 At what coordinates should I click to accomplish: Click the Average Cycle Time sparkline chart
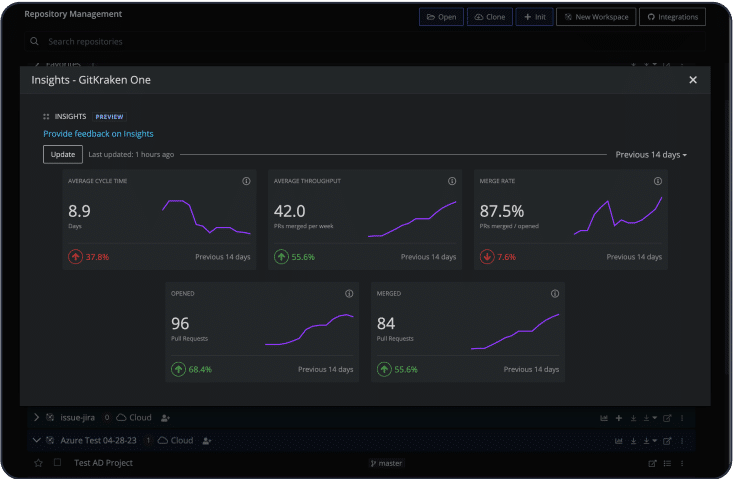pos(206,217)
